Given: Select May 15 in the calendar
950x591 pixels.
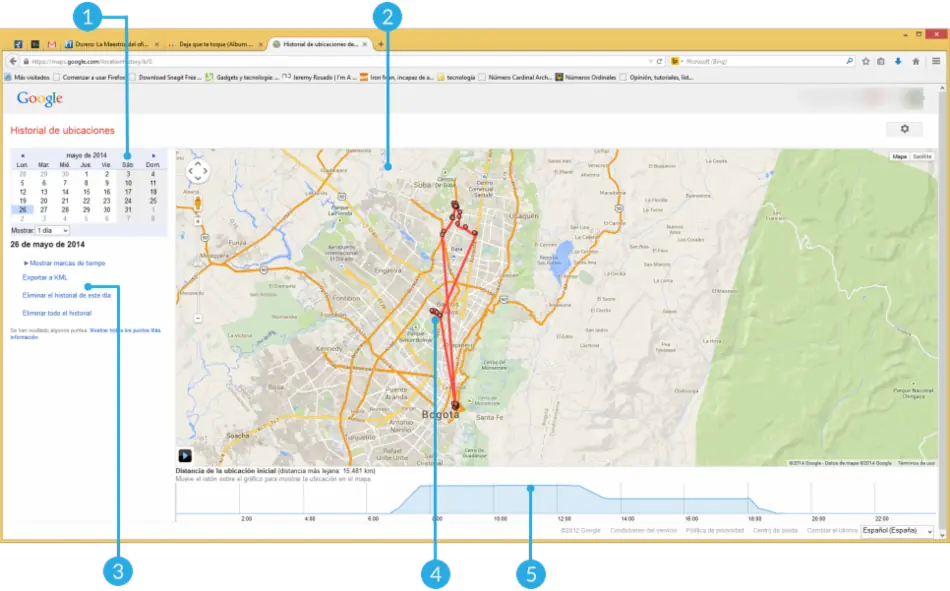Looking at the screenshot, I should (x=86, y=192).
